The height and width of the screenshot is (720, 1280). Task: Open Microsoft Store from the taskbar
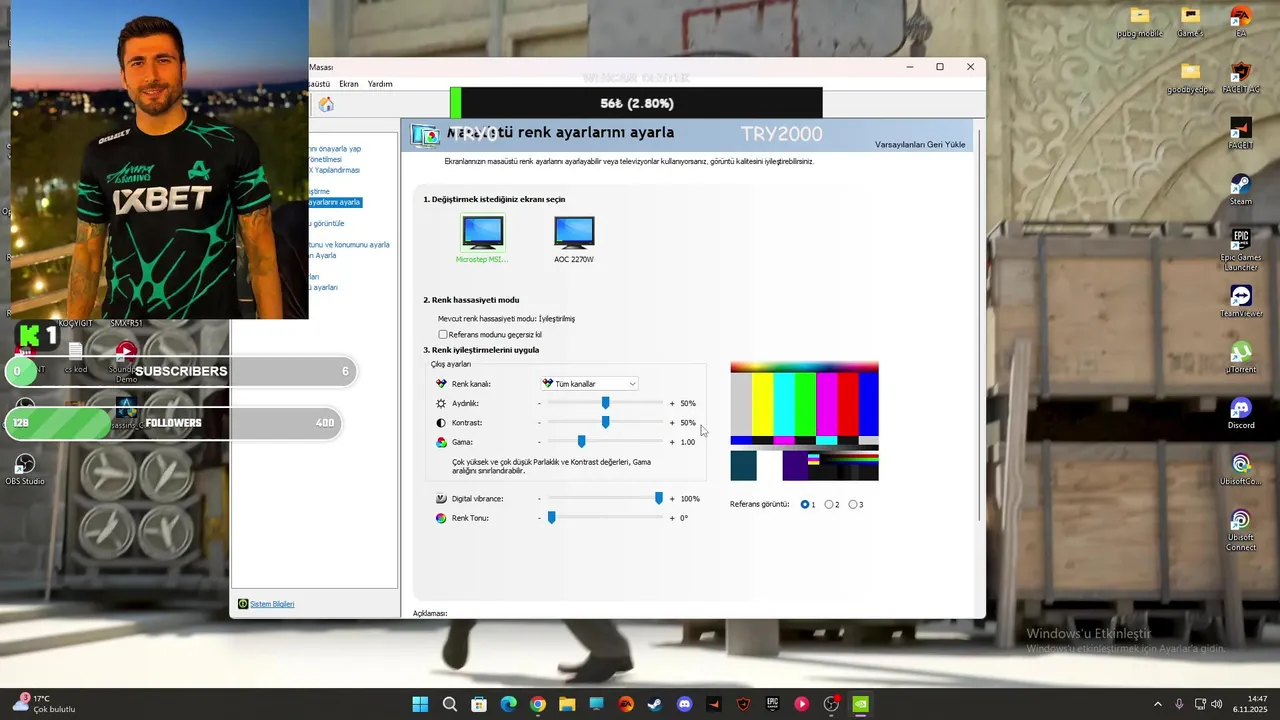tap(479, 704)
